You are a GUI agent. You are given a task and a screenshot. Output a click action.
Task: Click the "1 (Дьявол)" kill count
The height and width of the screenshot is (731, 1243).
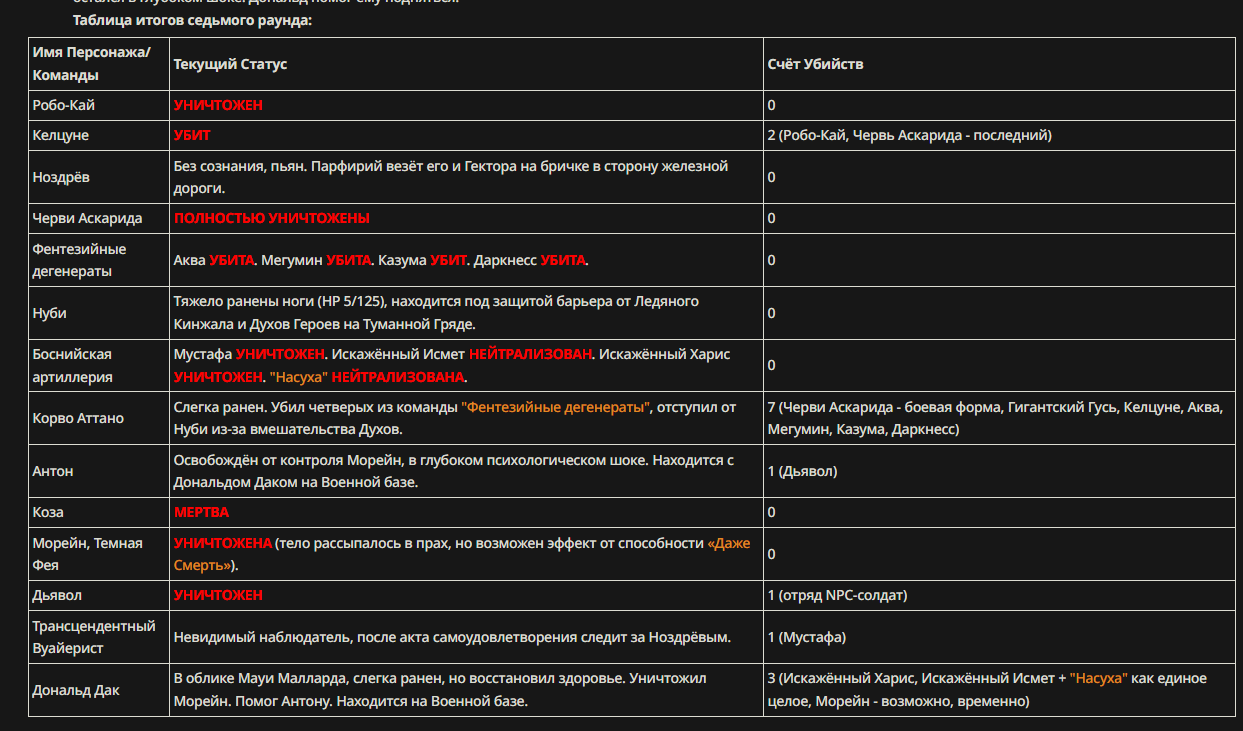pos(803,471)
